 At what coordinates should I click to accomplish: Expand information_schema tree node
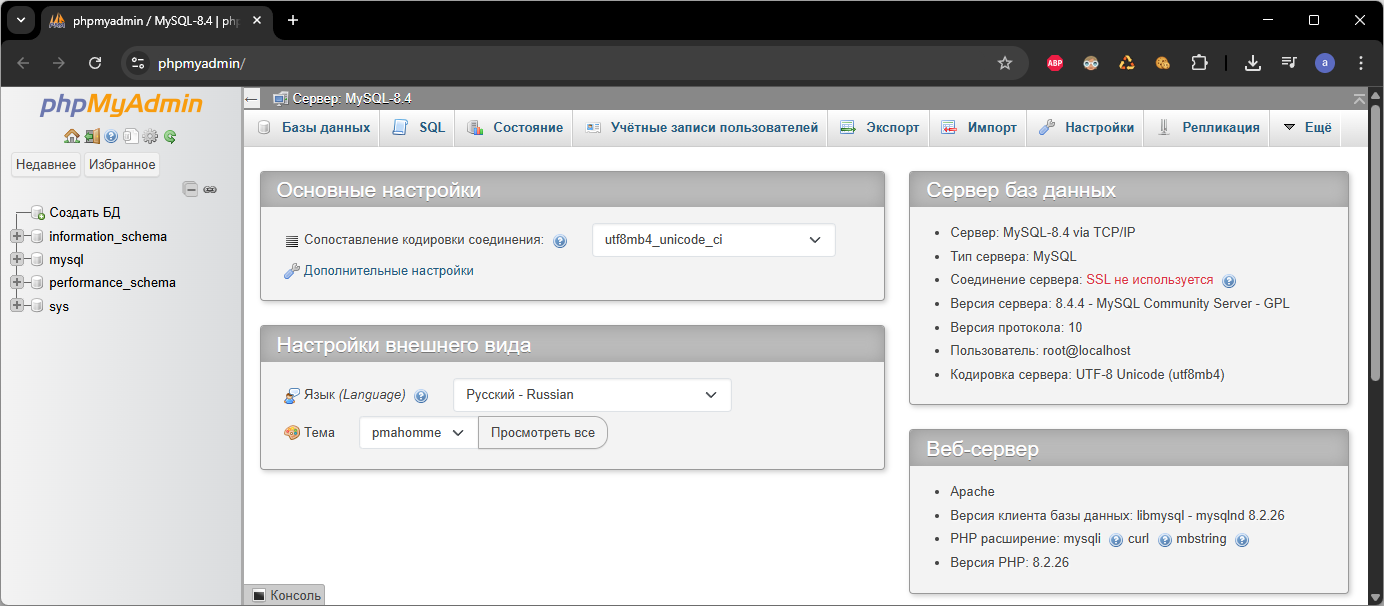(17, 237)
